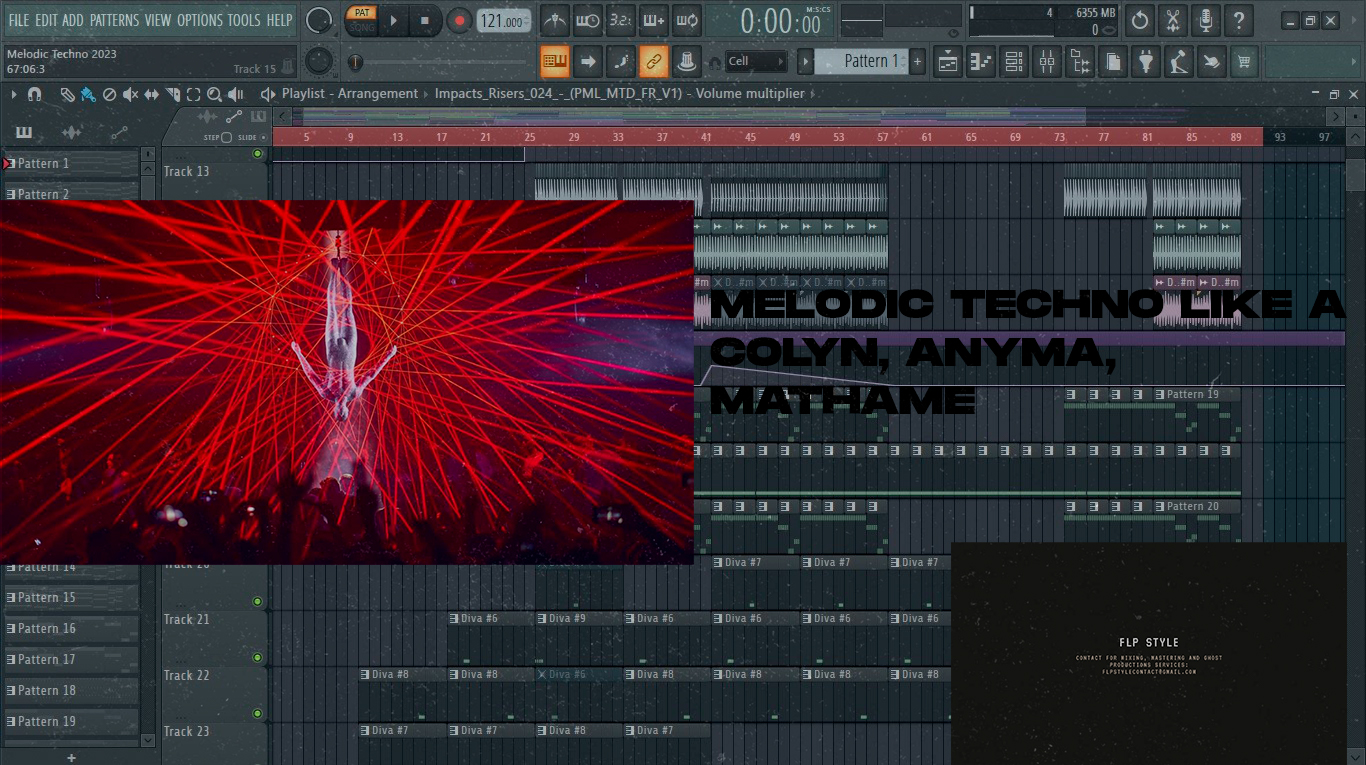Toggle note/clip grouping link icon
Screen dimensions: 1366x765
(x=653, y=62)
